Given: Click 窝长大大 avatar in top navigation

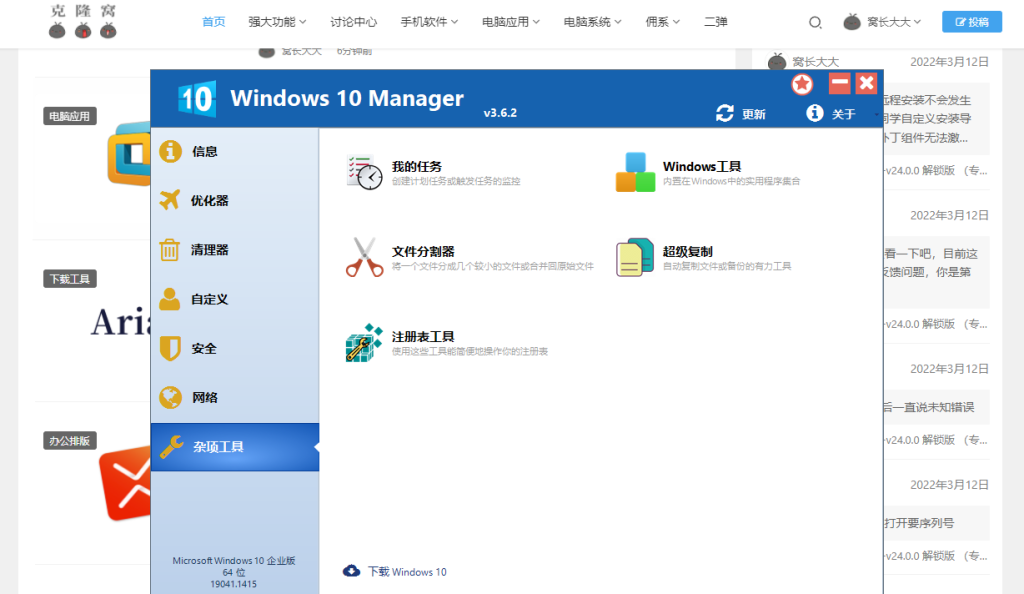Looking at the screenshot, I should click(x=852, y=22).
